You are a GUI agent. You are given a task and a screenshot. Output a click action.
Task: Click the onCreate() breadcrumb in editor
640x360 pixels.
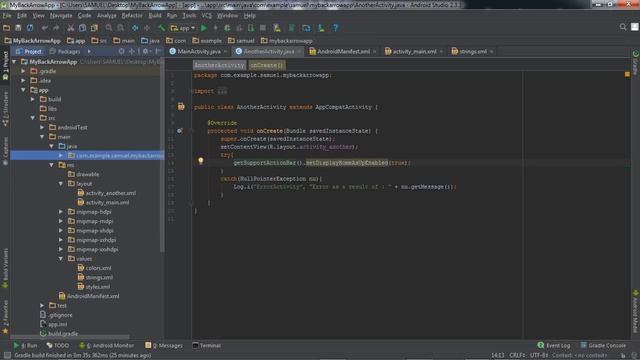point(267,65)
